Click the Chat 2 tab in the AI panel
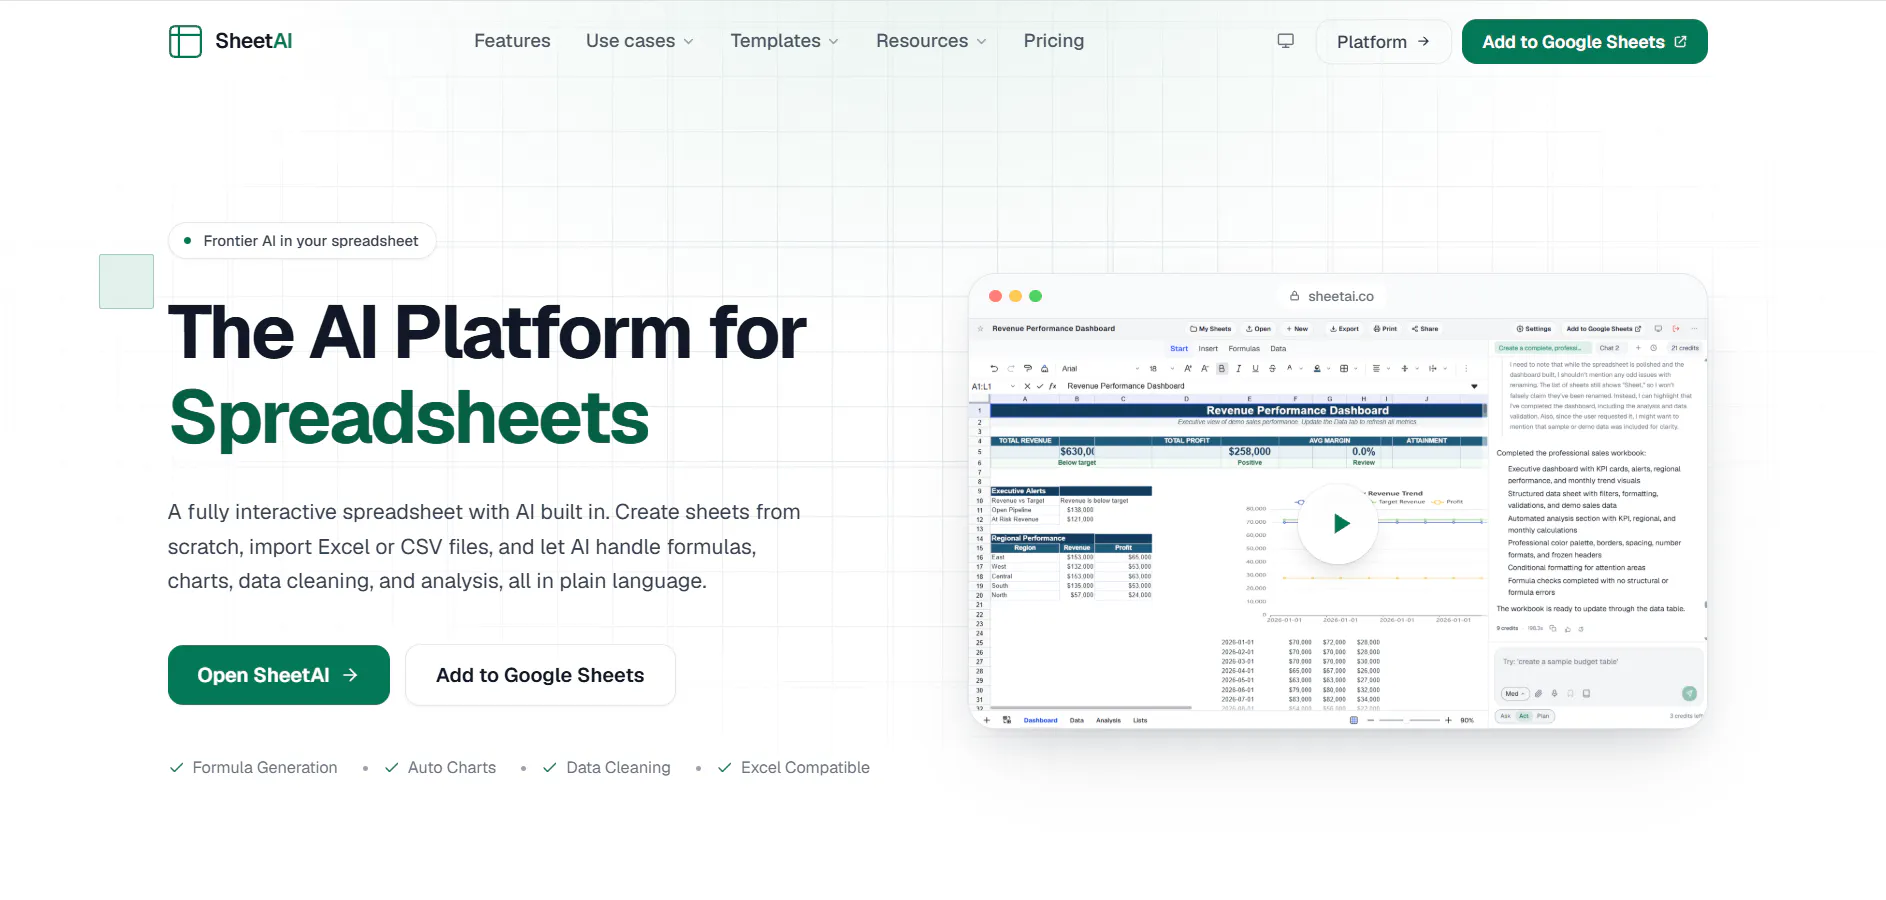This screenshot has height=900, width=1886. (1609, 348)
